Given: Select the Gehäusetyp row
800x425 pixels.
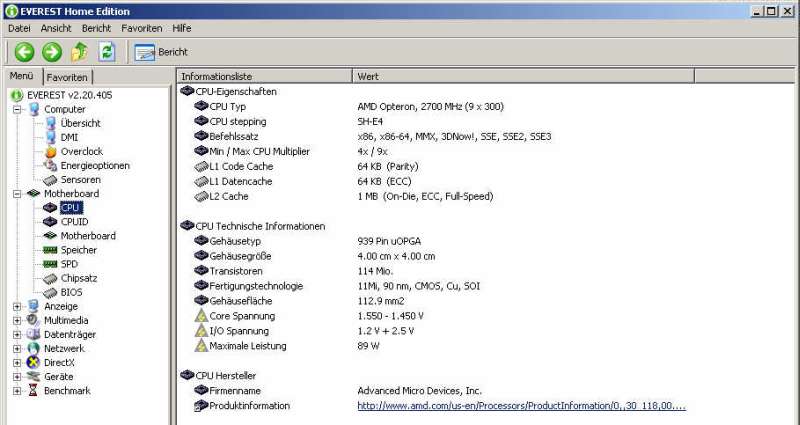Looking at the screenshot, I should pyautogui.click(x=308, y=241).
